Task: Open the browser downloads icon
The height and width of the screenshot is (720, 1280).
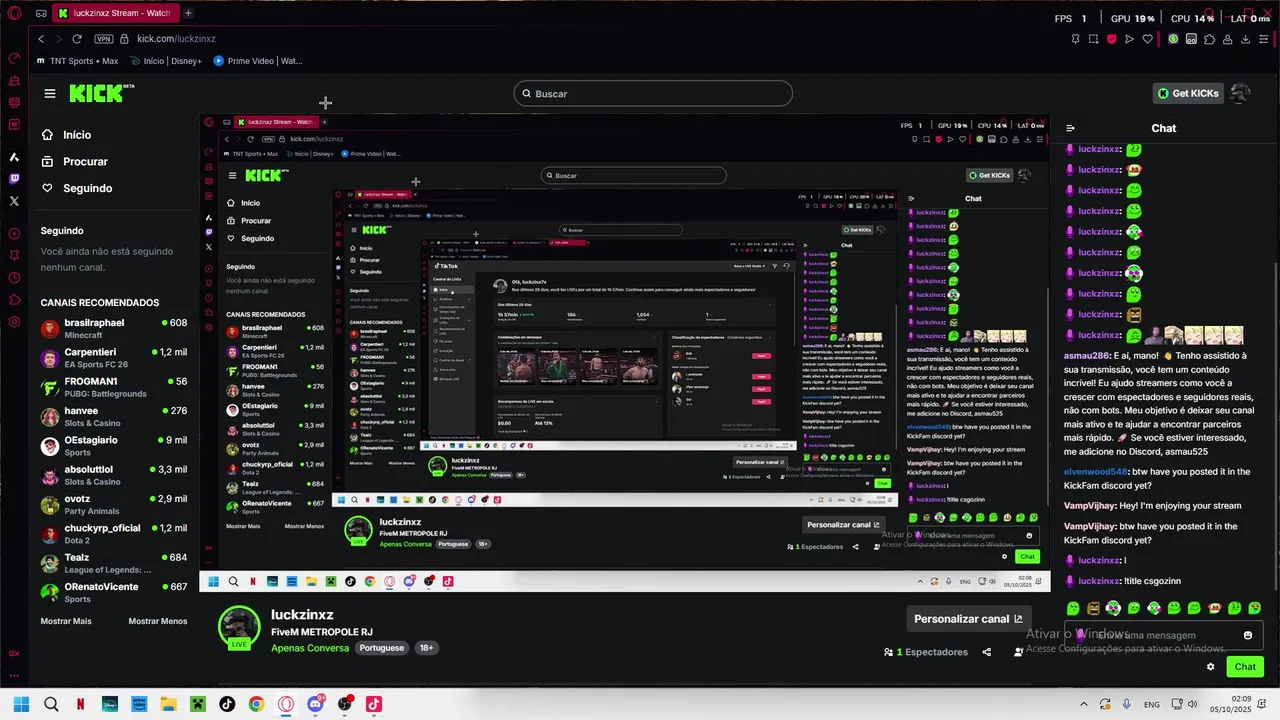Action: 1245,39
